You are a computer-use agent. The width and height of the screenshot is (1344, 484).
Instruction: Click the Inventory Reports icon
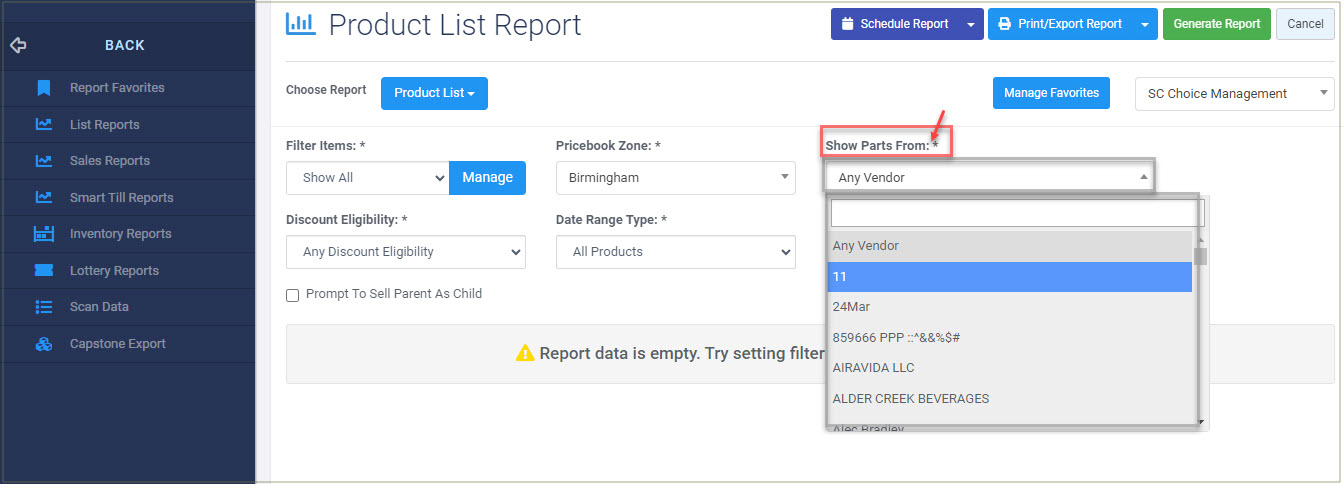(43, 234)
